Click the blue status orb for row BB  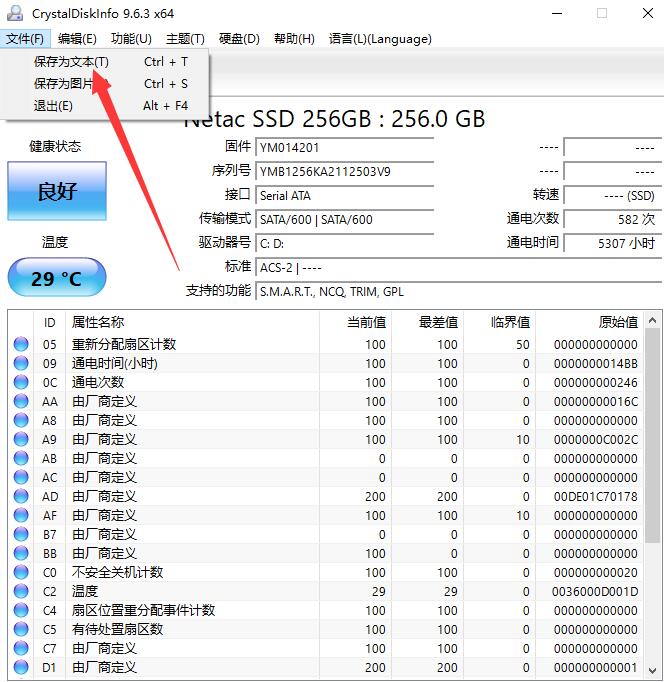[x=21, y=553]
